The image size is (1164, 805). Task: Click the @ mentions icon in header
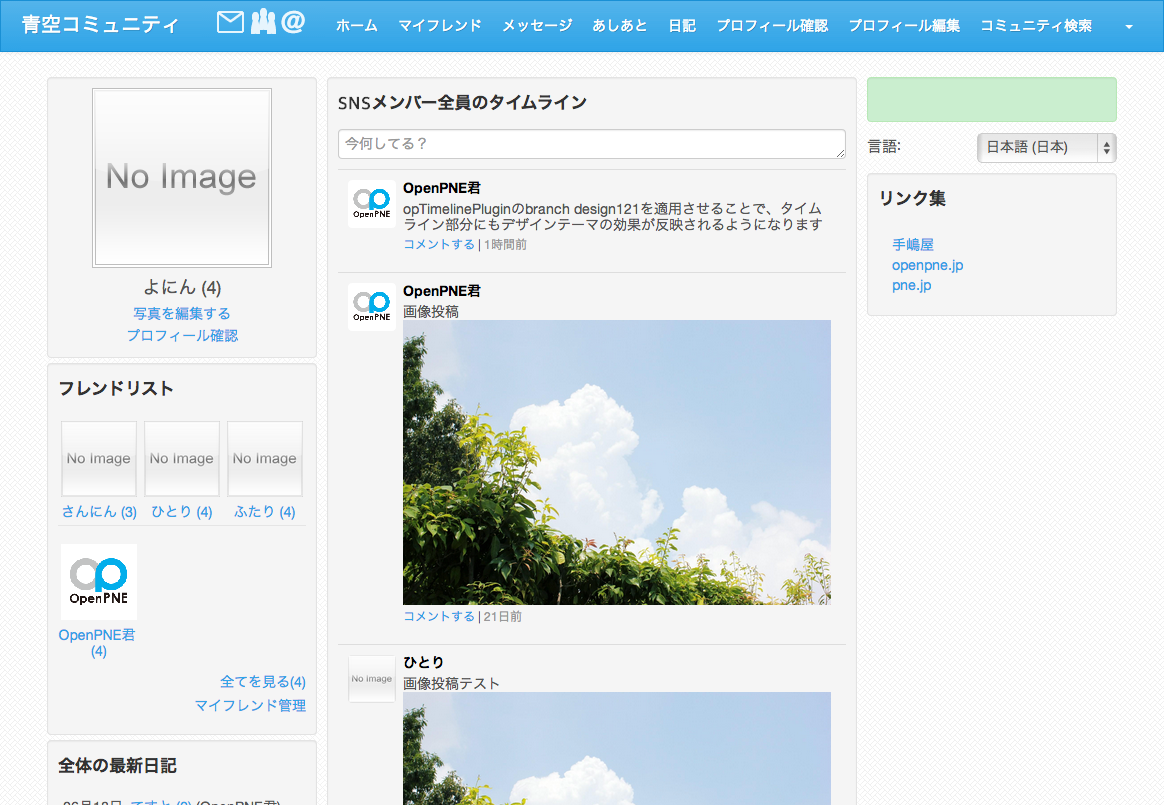pyautogui.click(x=293, y=22)
